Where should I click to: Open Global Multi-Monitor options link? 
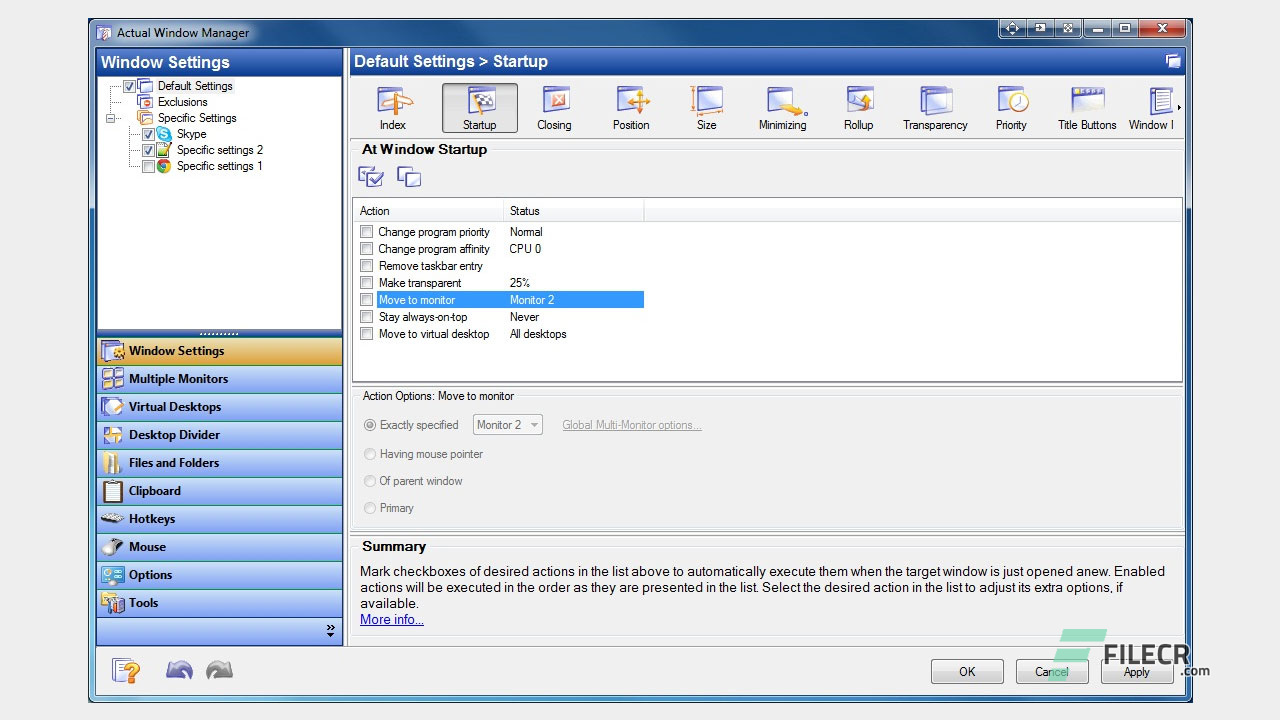tap(631, 425)
